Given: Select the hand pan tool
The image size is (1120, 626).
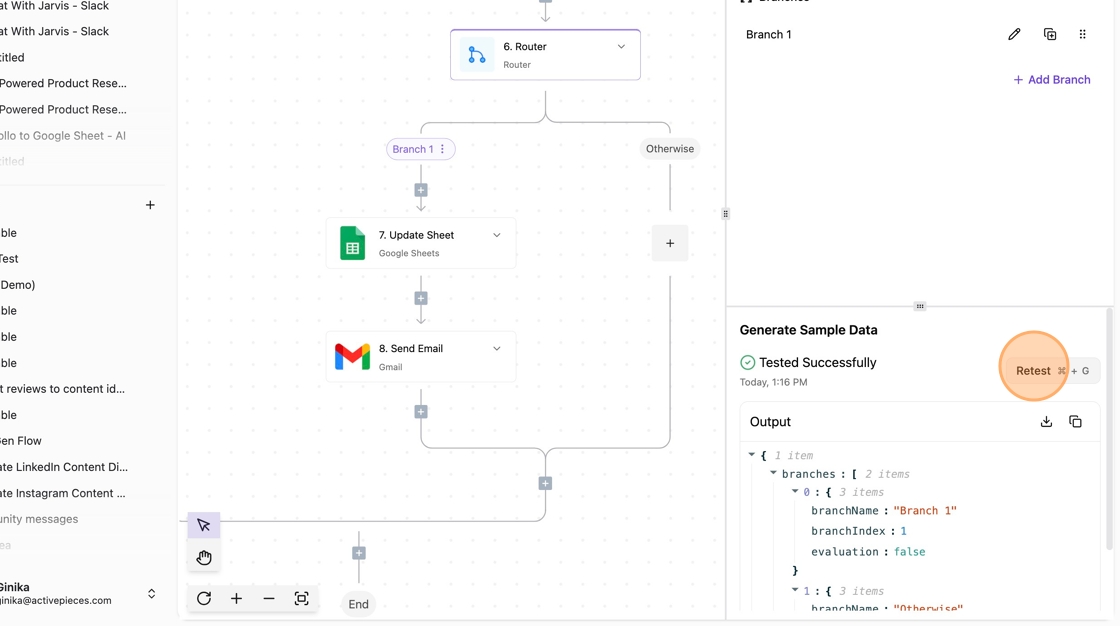Looking at the screenshot, I should point(204,557).
